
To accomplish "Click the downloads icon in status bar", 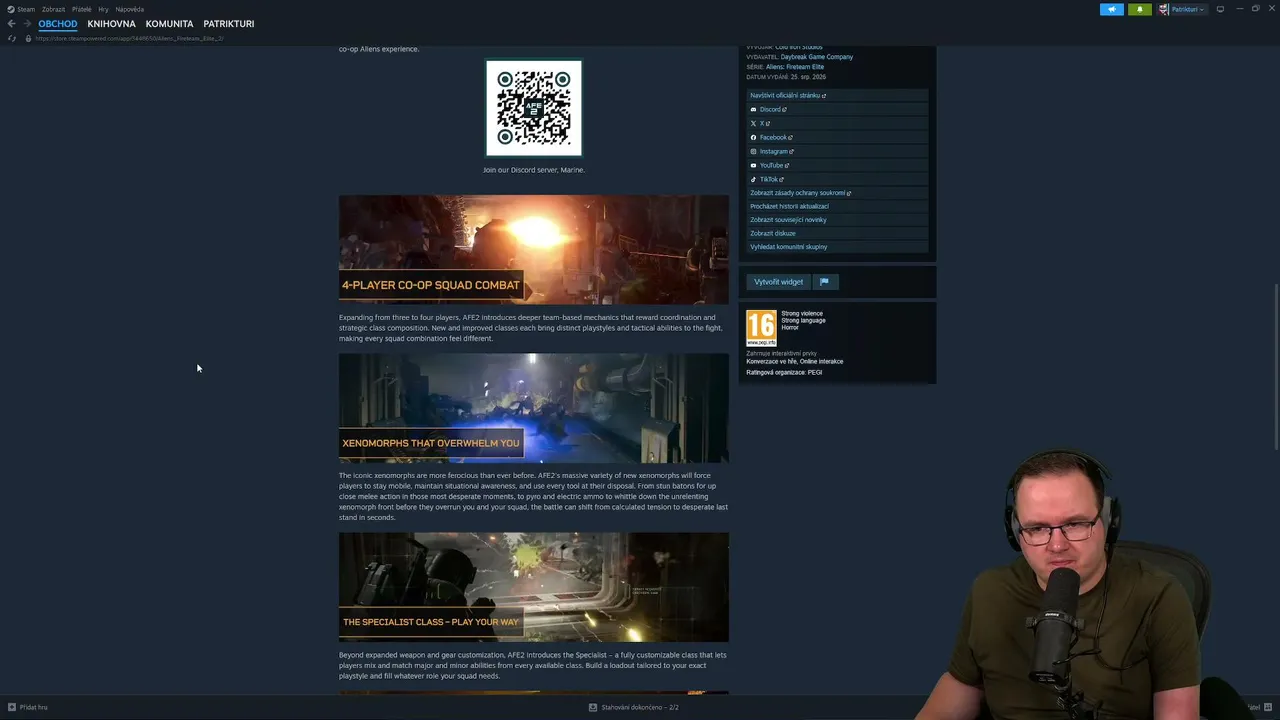I will [593, 707].
